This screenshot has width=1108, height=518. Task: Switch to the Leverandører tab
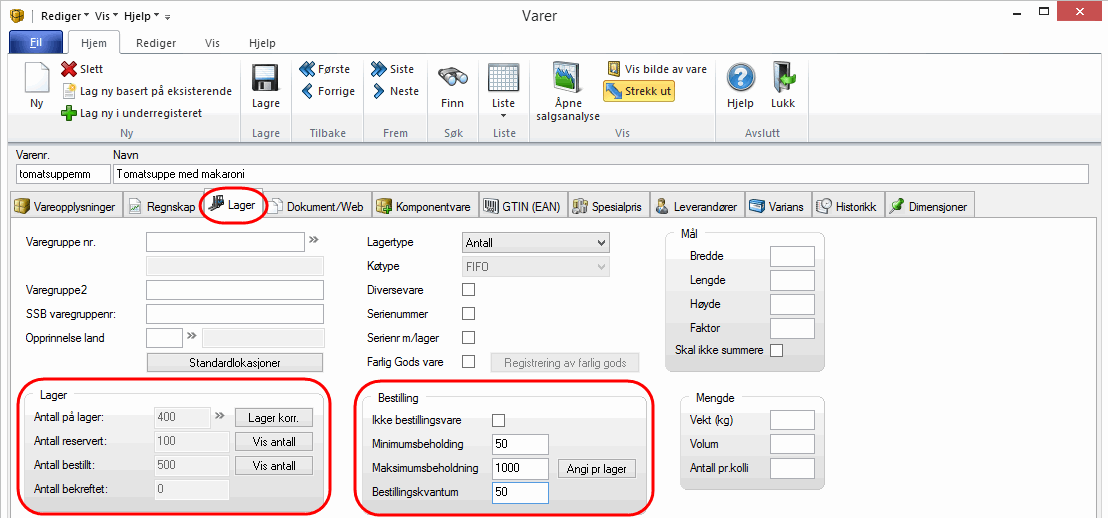[696, 207]
